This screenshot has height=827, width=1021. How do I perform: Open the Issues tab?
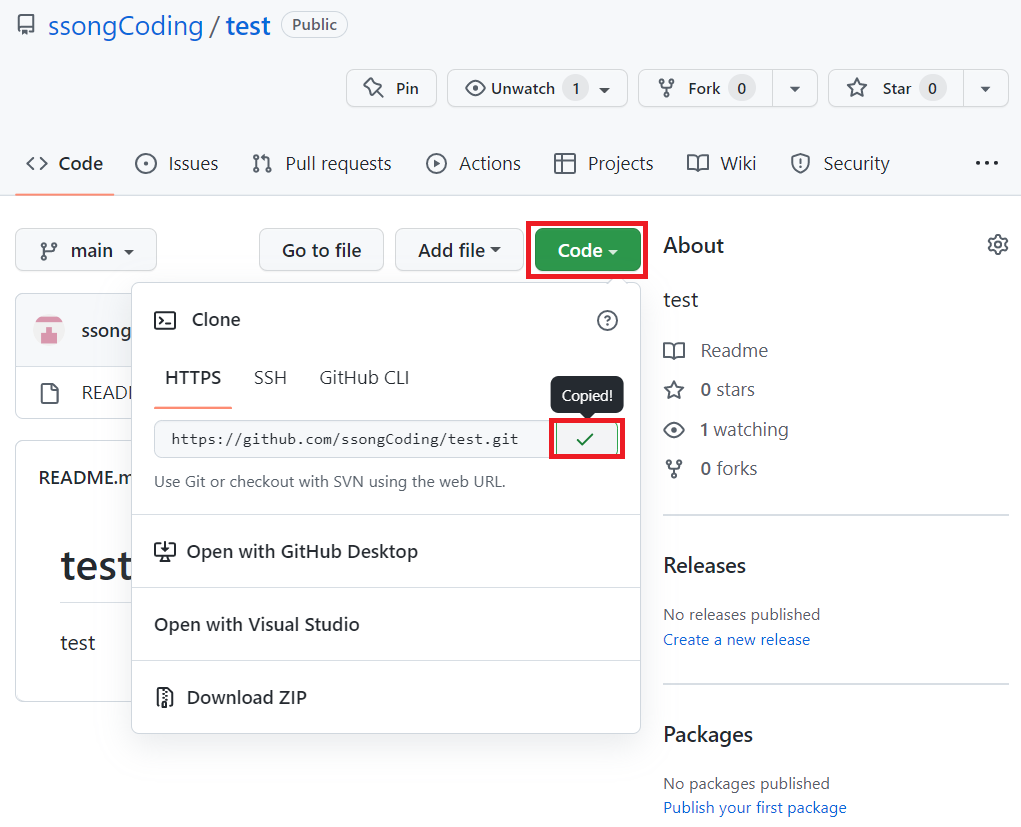pos(176,163)
